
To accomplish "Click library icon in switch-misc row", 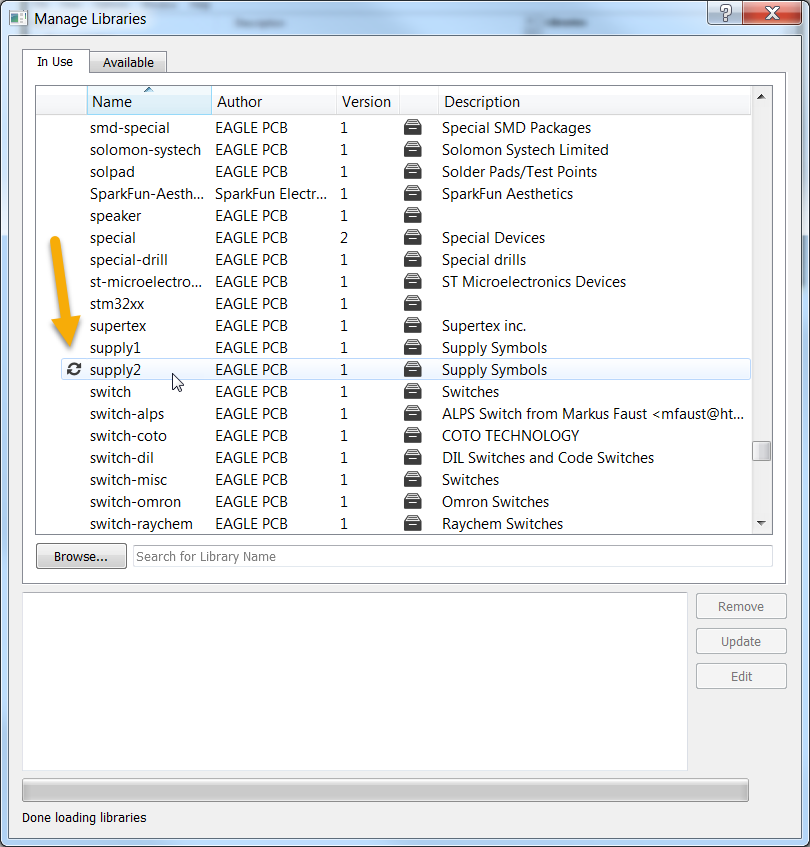I will [x=413, y=480].
